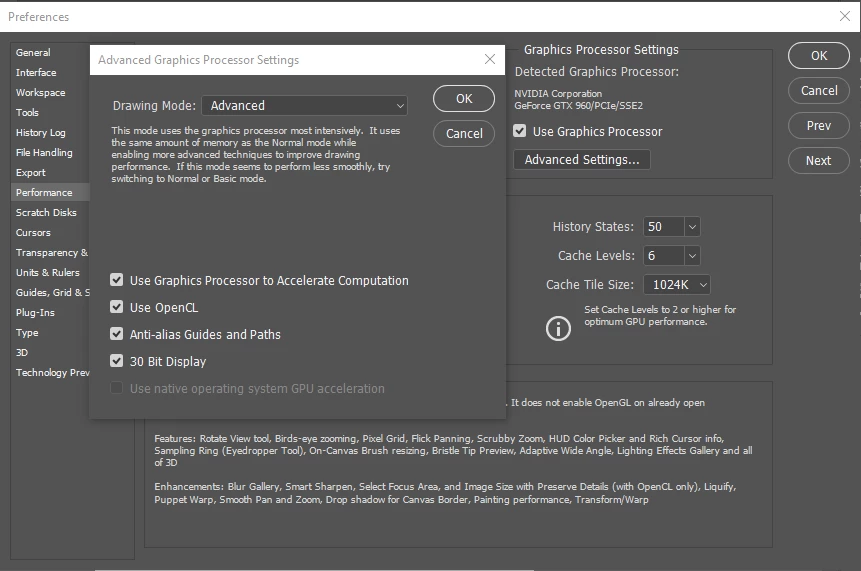The image size is (861, 571).
Task: Switch to Workspace preferences
Action: pyautogui.click(x=41, y=93)
